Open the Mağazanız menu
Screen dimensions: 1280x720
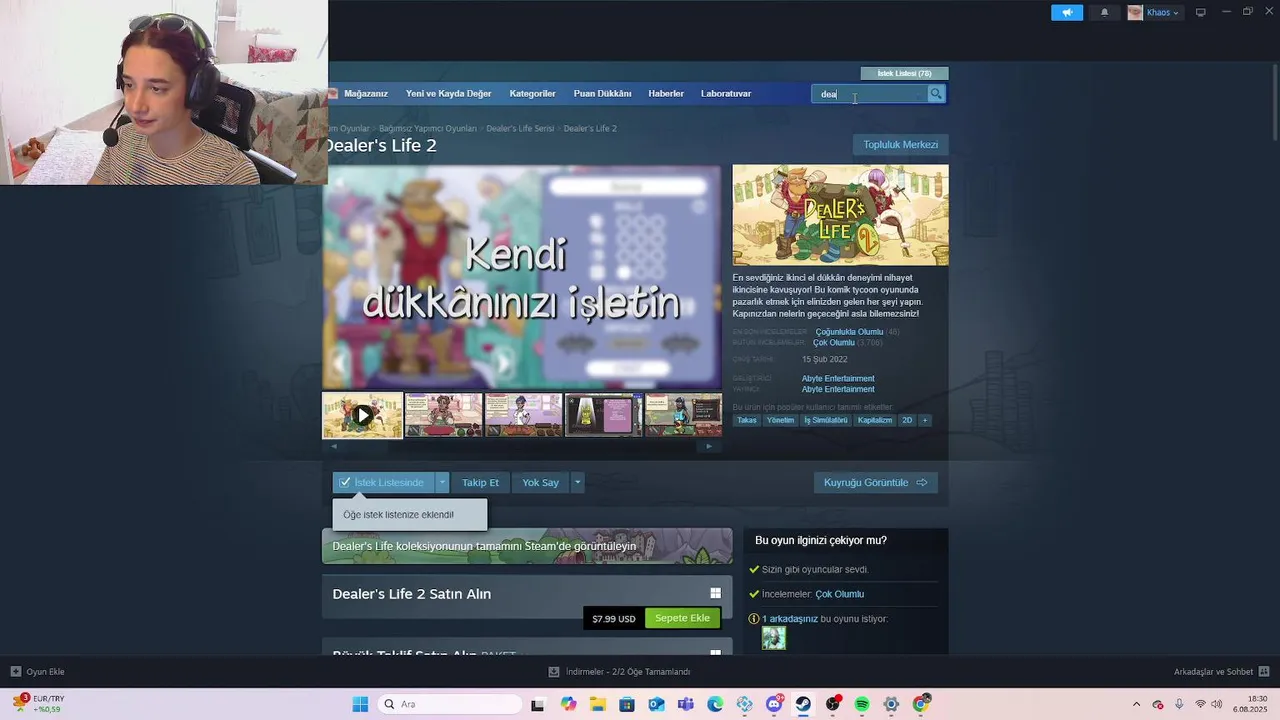[365, 93]
